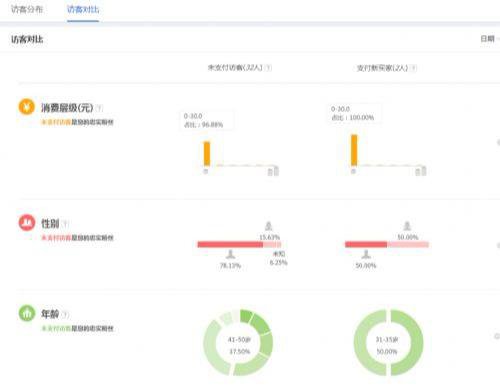Viewport: 500px width, 385px height.
Task: Click the 性别 heading
Action: click(x=50, y=223)
